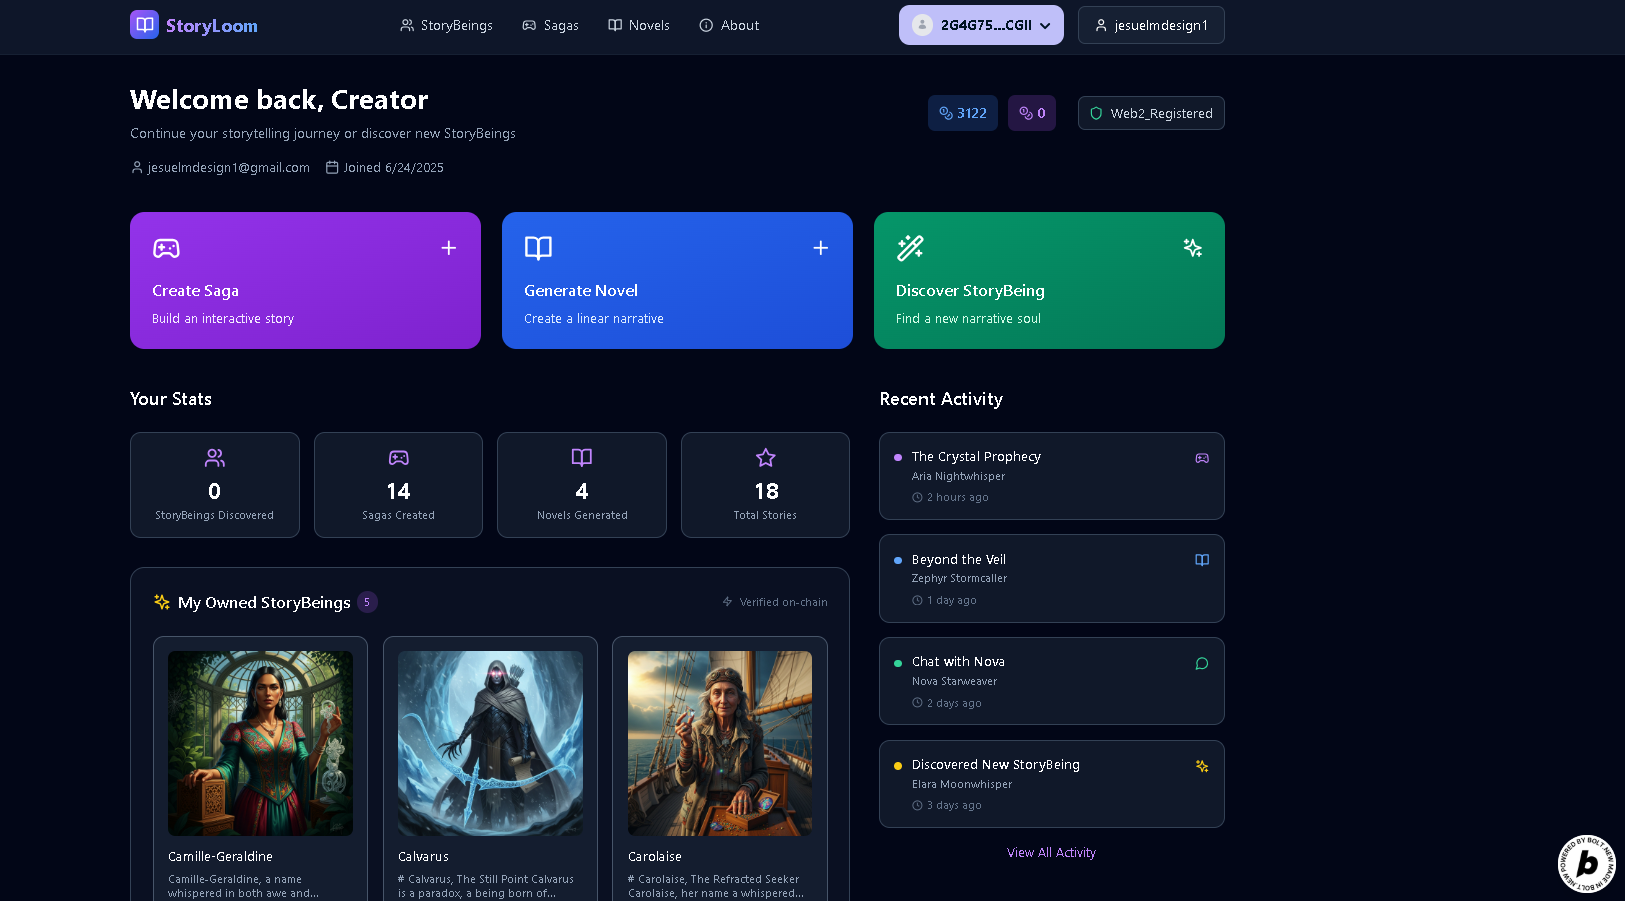Open the About navigation item

729,25
